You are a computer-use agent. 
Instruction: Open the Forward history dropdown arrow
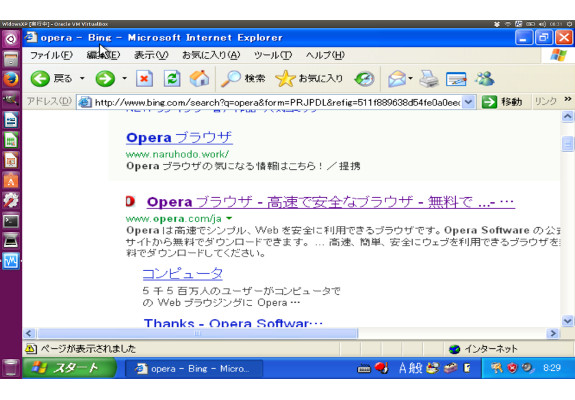coord(124,78)
